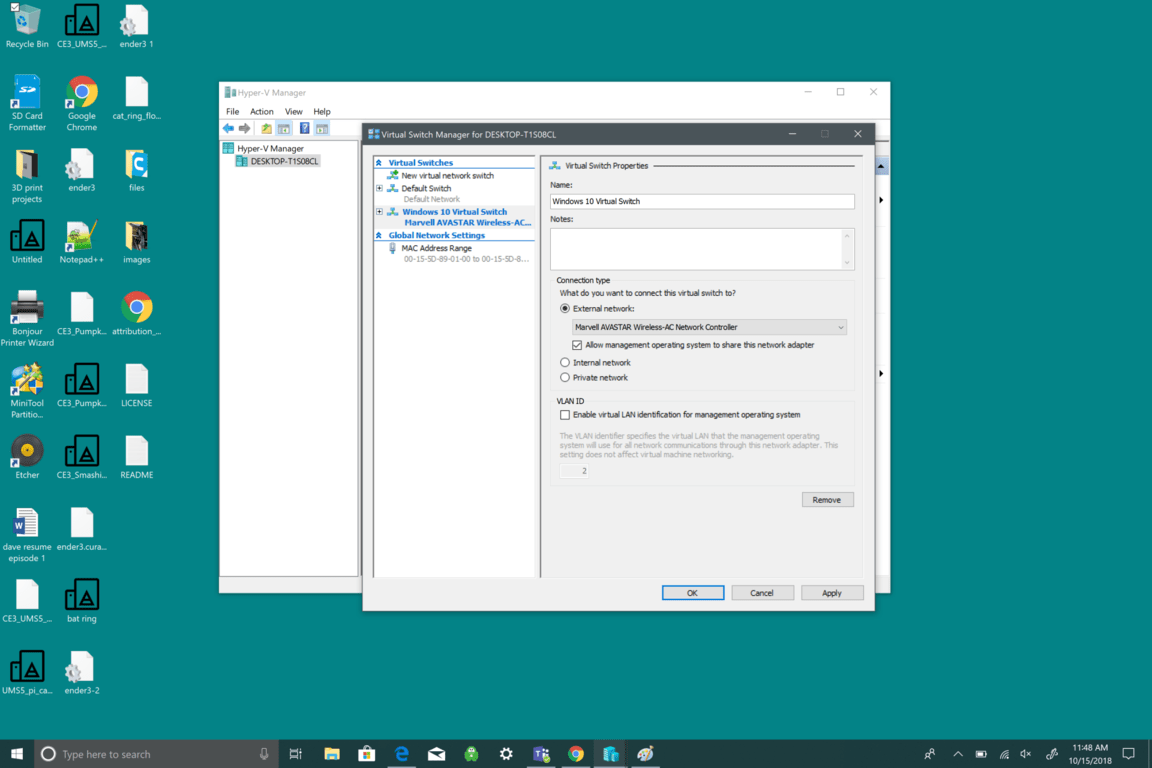Open MiniTool Partition desktop shortcut
The width and height of the screenshot is (1152, 768).
pos(27,390)
